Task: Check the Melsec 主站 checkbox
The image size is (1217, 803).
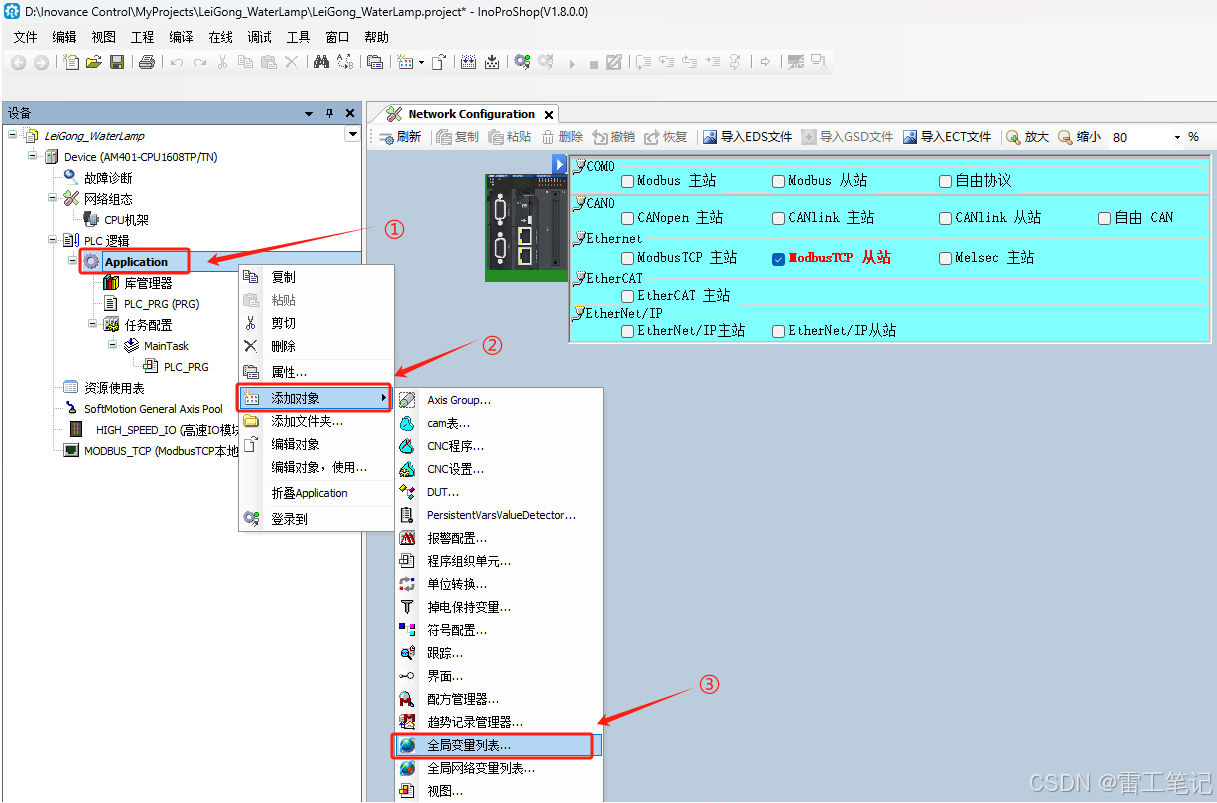Action: pos(945,258)
